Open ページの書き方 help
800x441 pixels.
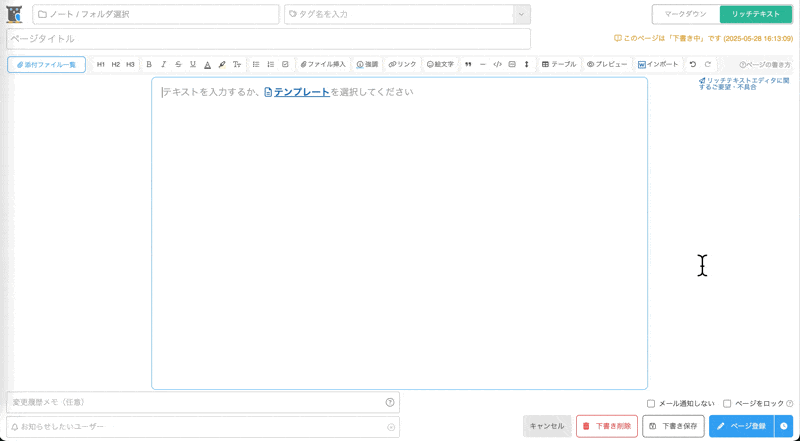pyautogui.click(x=765, y=65)
